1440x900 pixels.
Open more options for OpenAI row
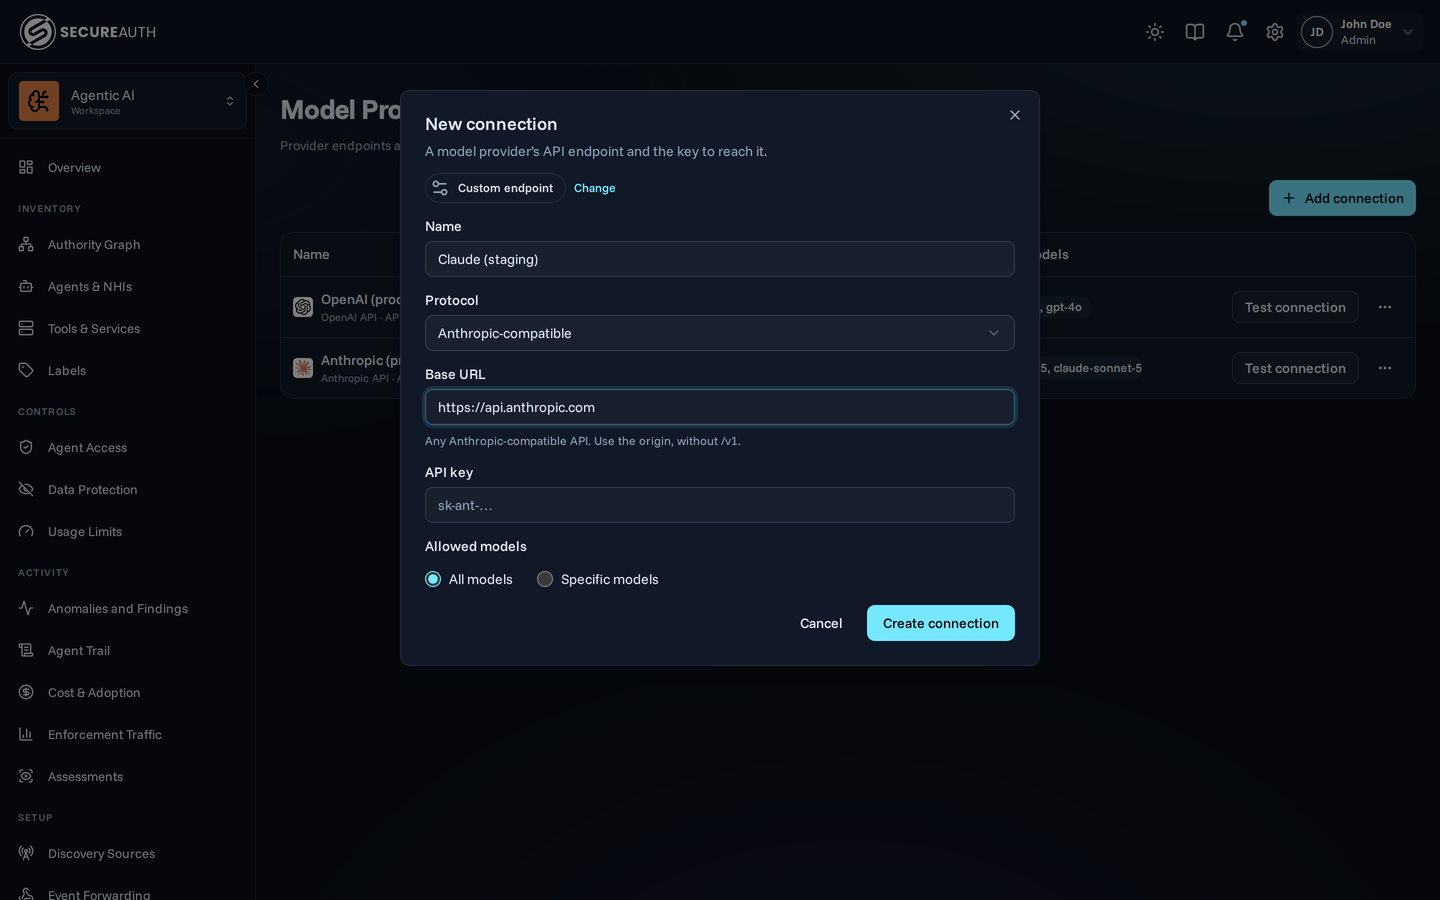click(x=1385, y=307)
